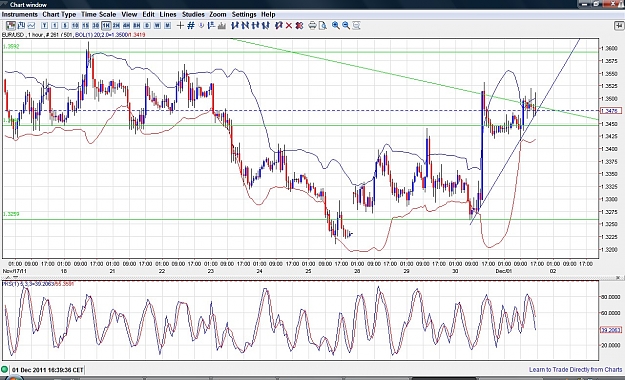Switch to 4H time scale
This screenshot has height=380, width=625.
point(126,26)
